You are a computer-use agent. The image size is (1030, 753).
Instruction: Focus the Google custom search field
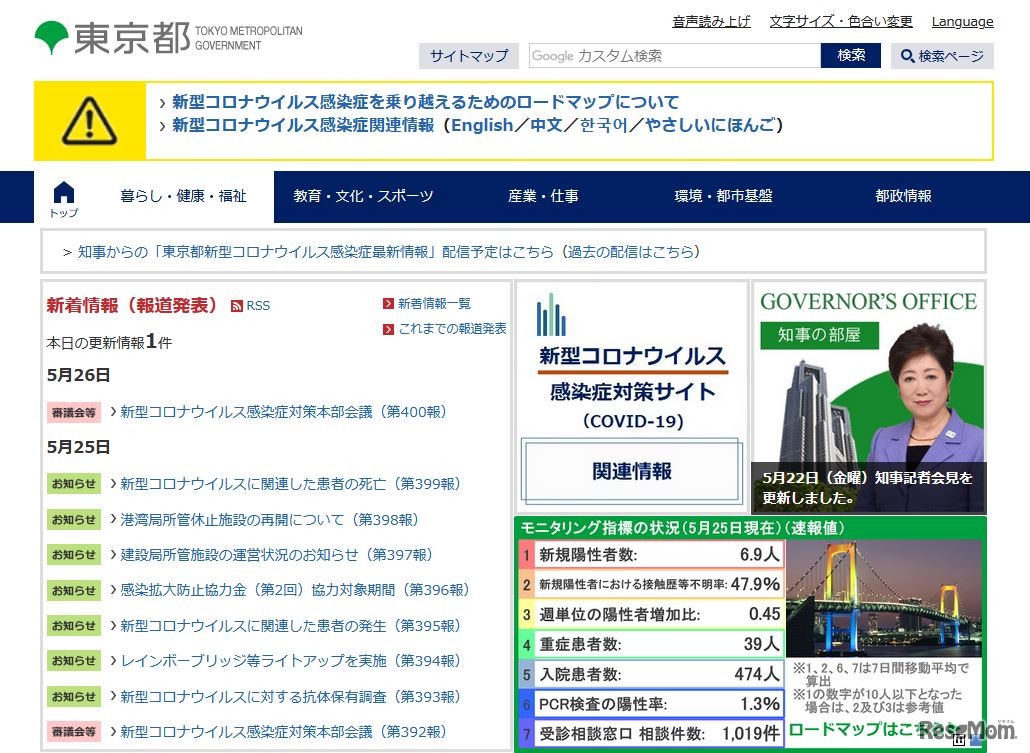pyautogui.click(x=674, y=56)
